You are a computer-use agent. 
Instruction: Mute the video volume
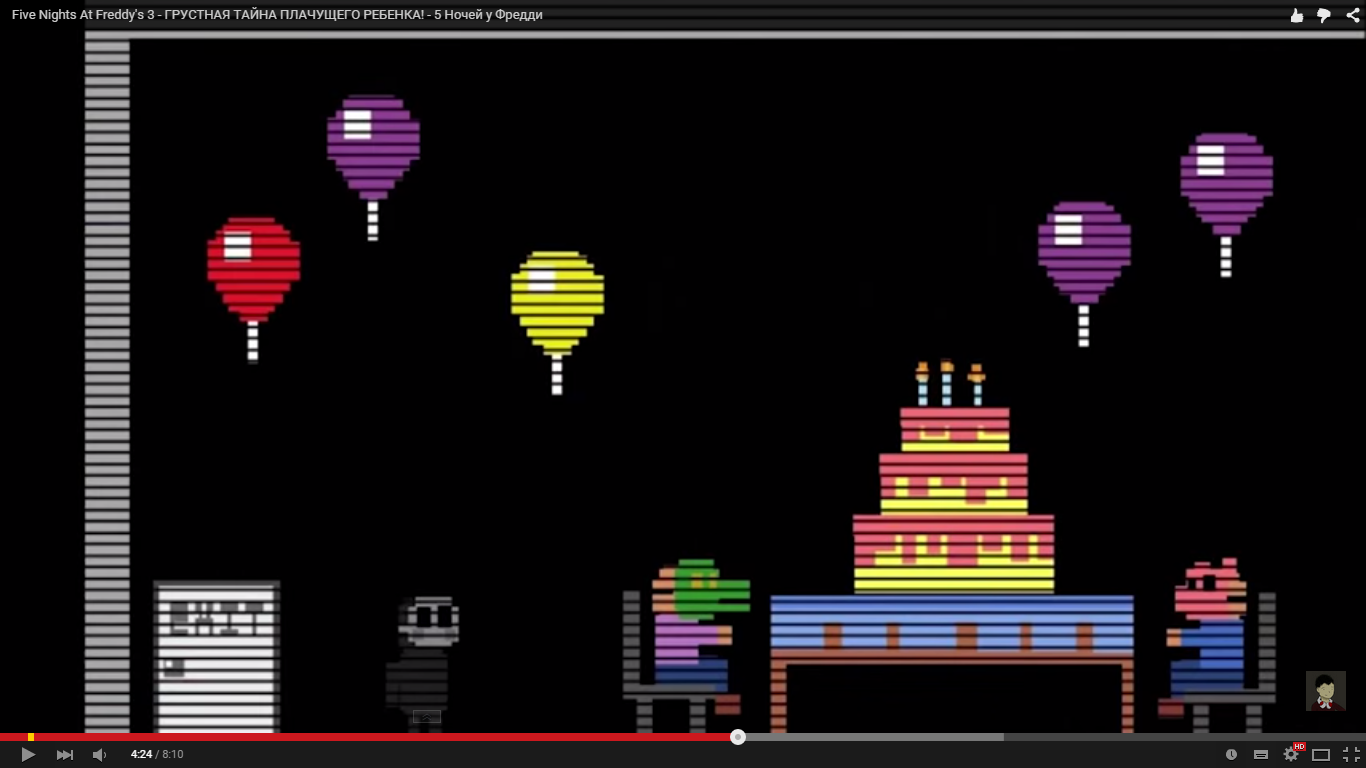pos(99,755)
